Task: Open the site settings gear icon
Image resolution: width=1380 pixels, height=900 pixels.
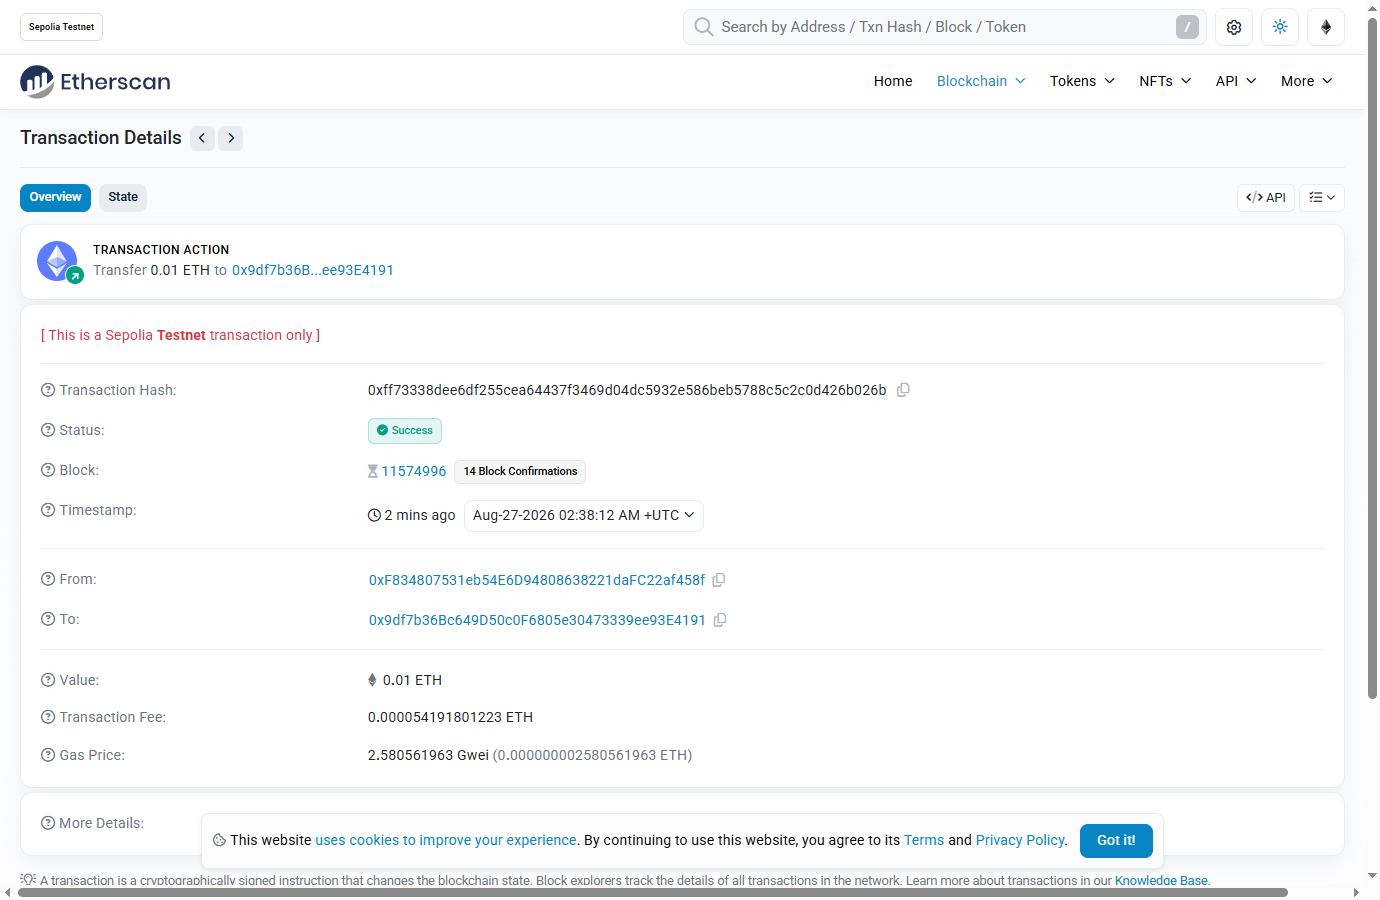Action: point(1234,27)
